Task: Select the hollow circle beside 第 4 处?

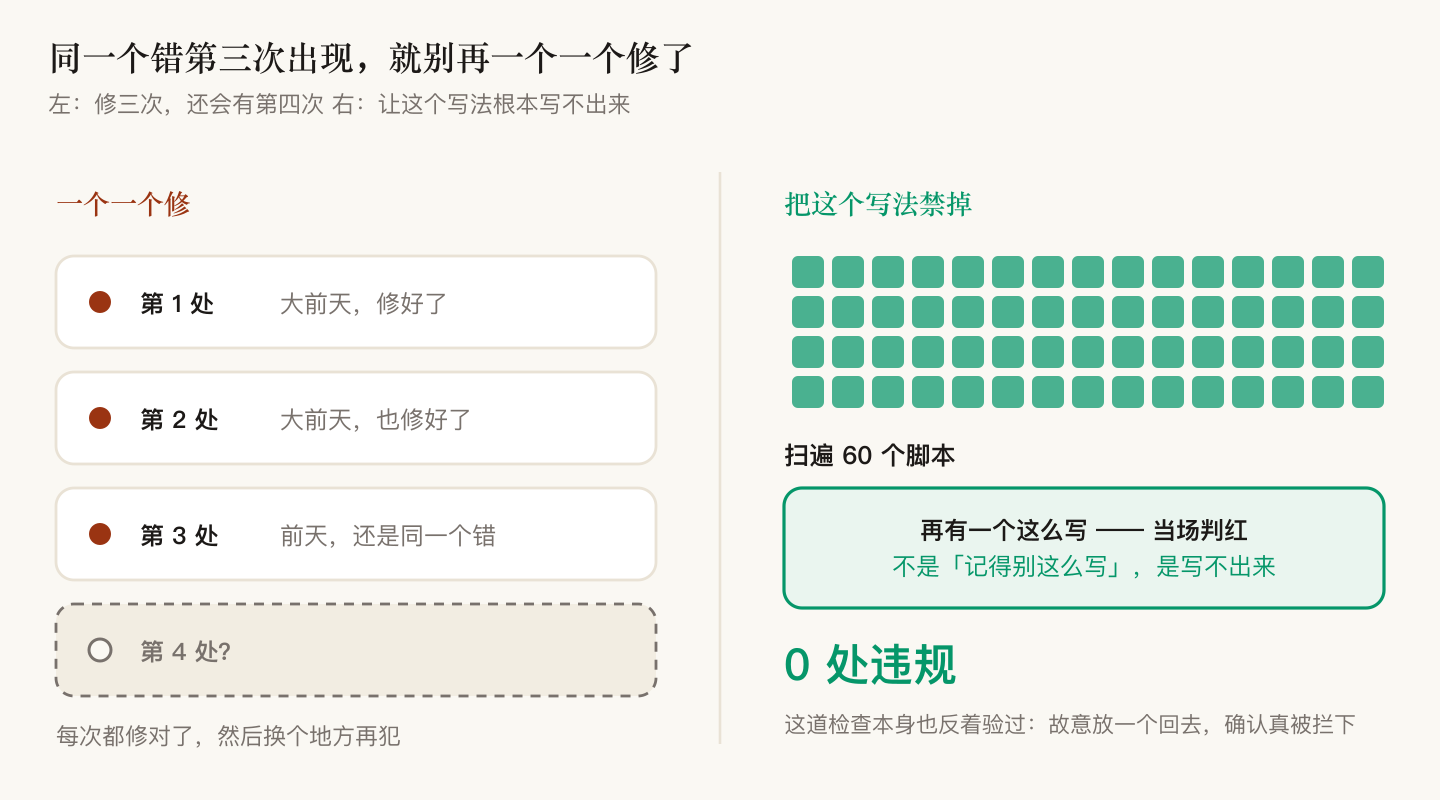Action: click(x=100, y=650)
